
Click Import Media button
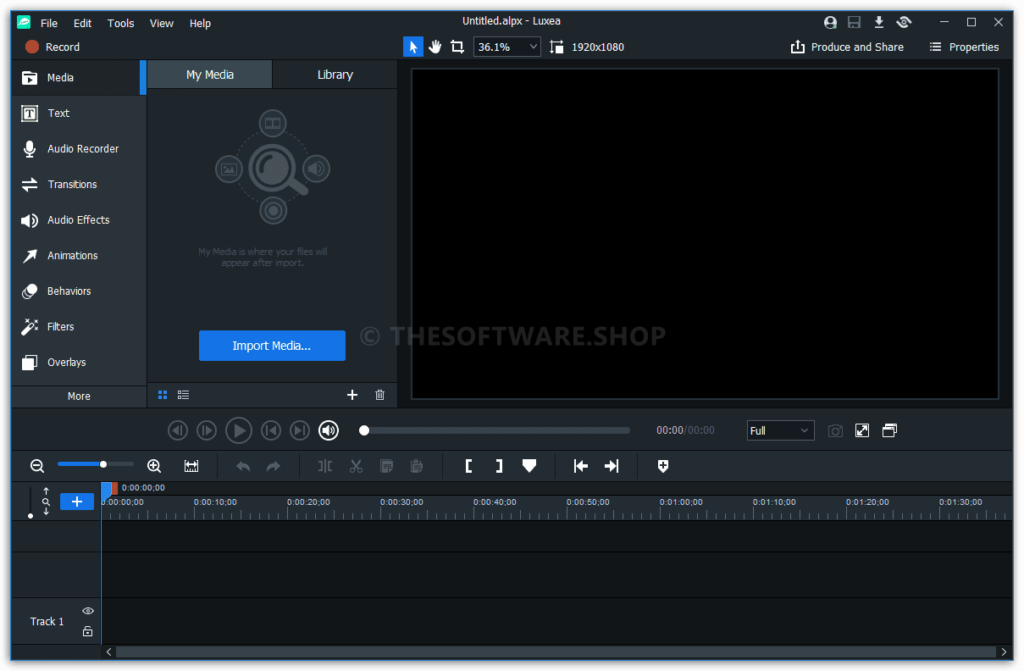[x=272, y=346]
